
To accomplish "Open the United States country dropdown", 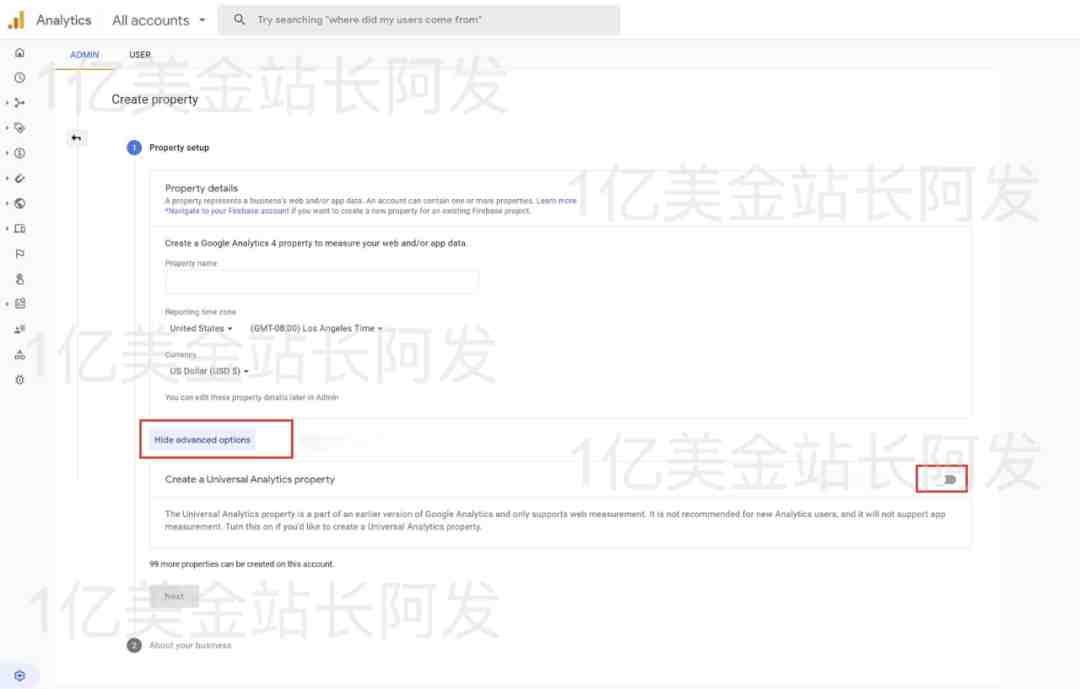I will [201, 329].
